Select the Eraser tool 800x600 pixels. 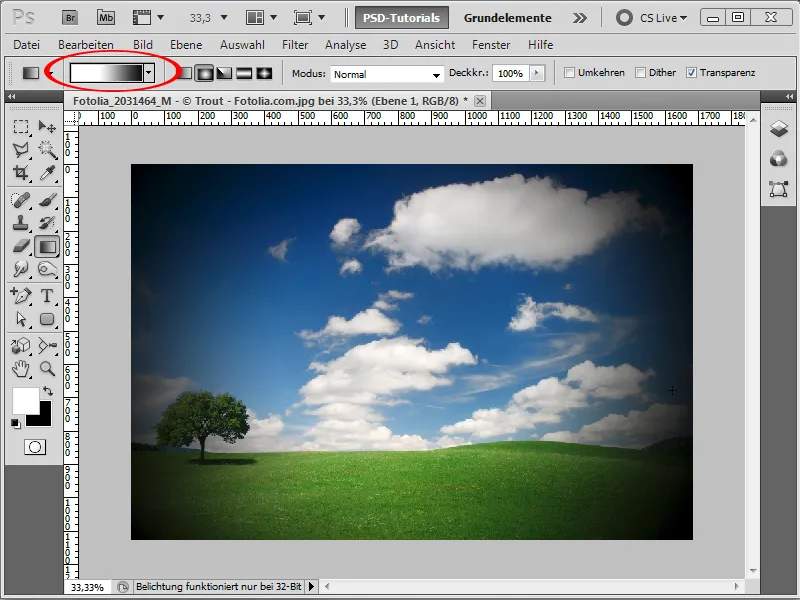coord(21,246)
